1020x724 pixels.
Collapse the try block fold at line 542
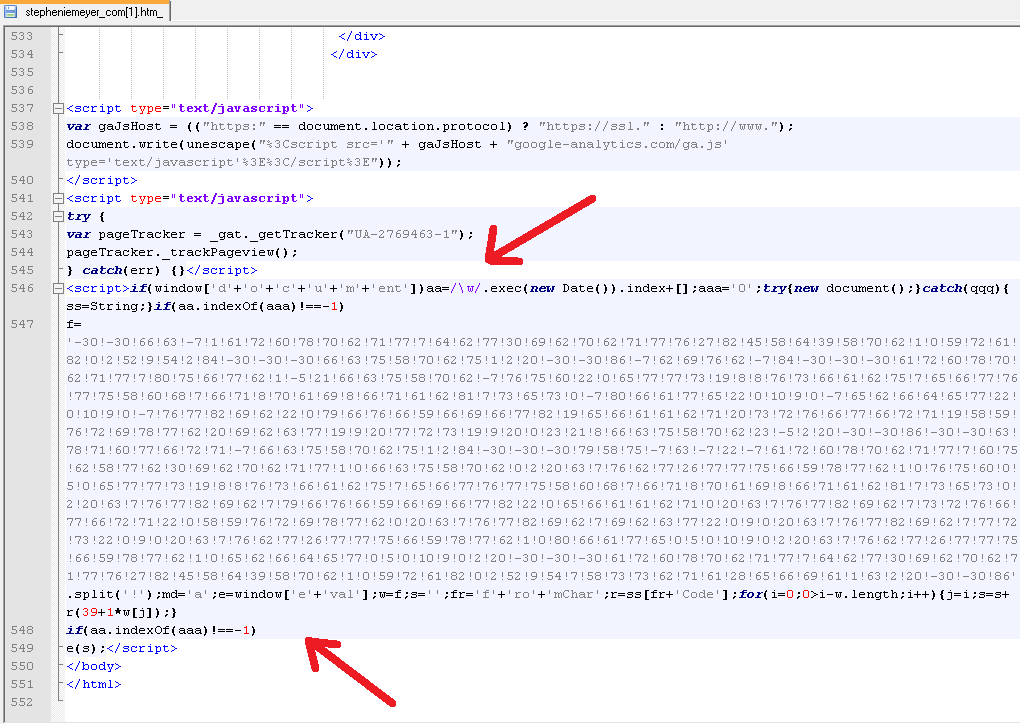[x=58, y=217]
